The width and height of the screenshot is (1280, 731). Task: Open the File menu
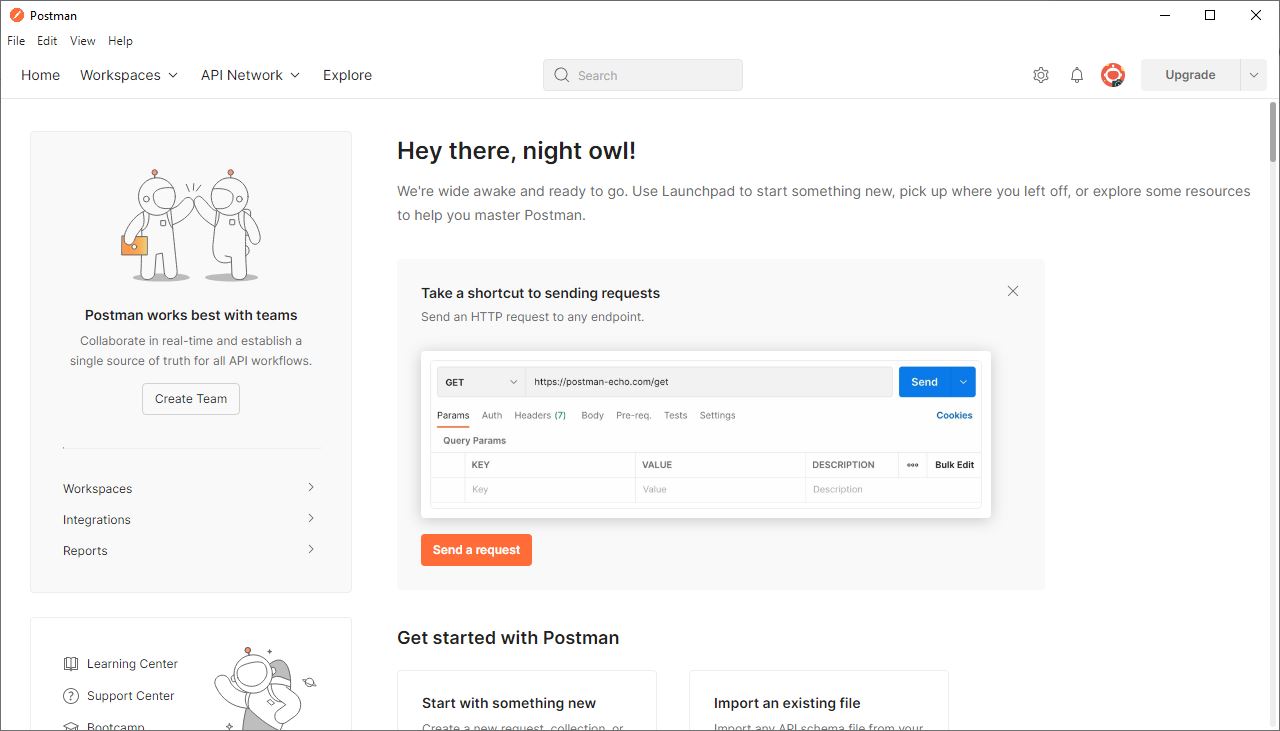(x=16, y=41)
